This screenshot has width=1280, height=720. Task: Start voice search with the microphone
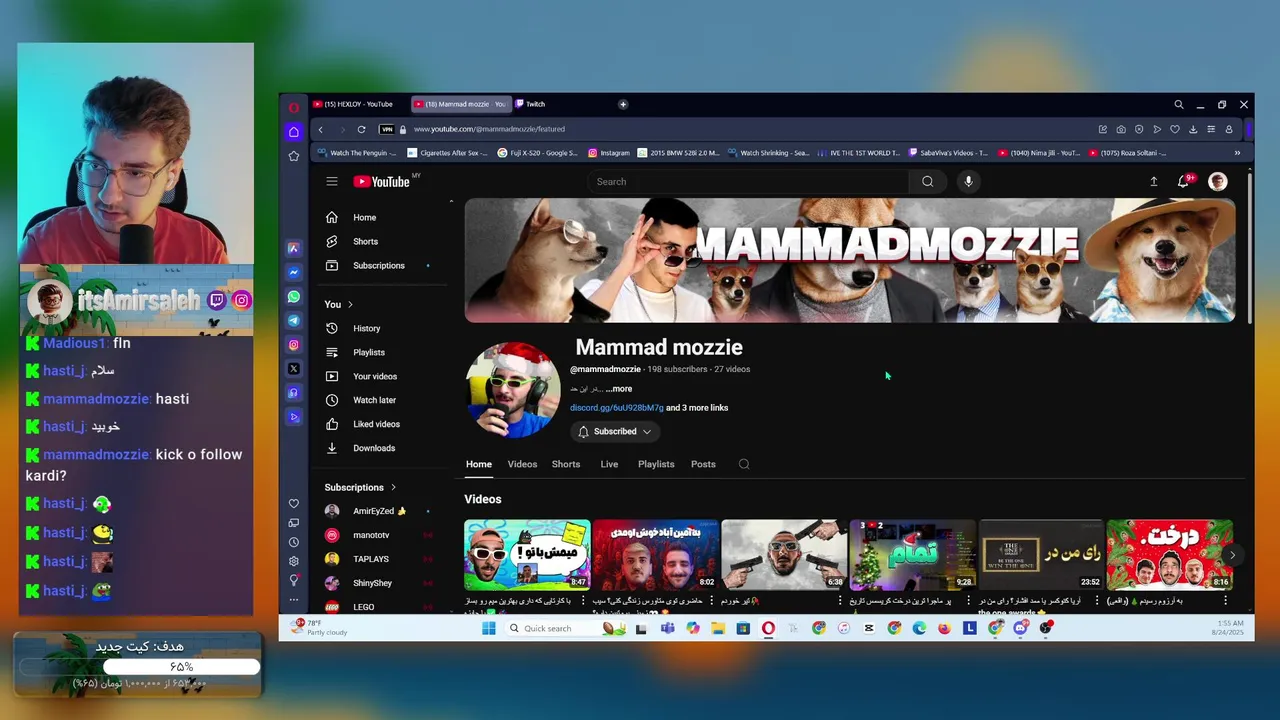[968, 182]
